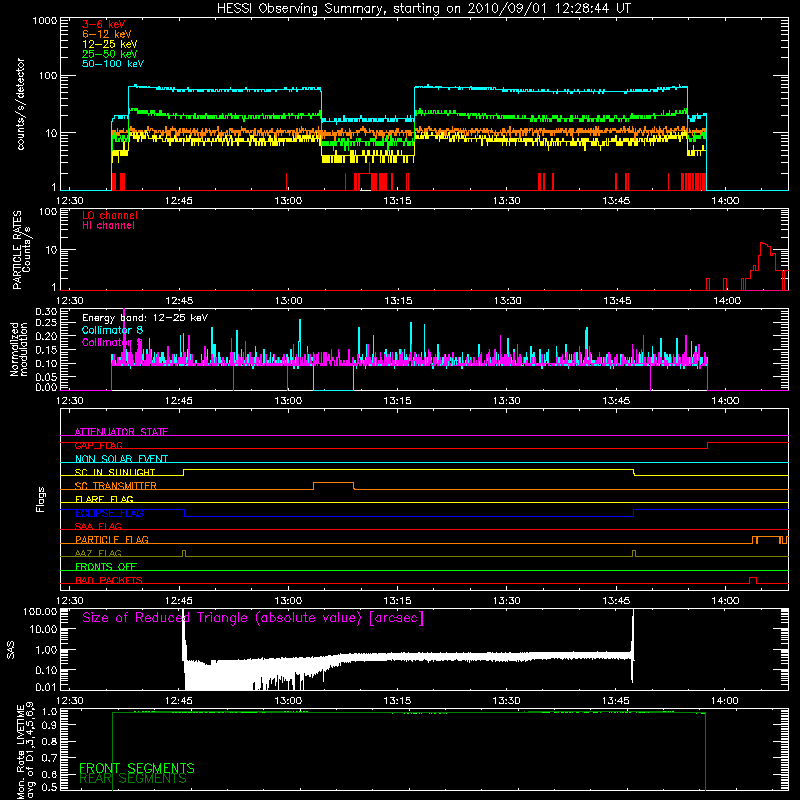The height and width of the screenshot is (800, 800).
Task: Click the 100.00 tick on the SAS axis
Action: pyautogui.click(x=40, y=612)
